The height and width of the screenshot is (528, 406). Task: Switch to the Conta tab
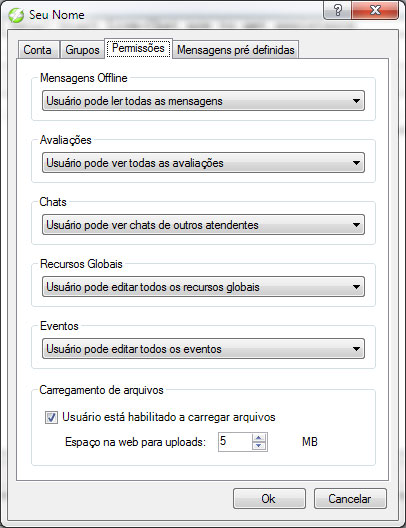pyautogui.click(x=38, y=50)
